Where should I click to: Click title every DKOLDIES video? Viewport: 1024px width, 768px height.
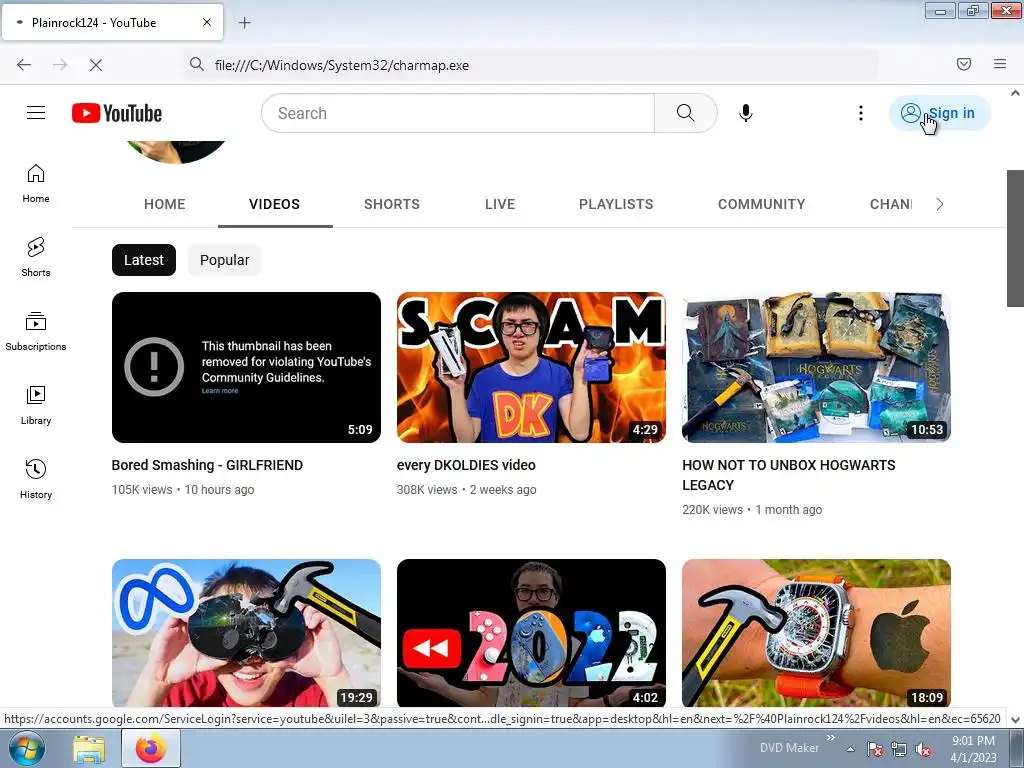click(x=466, y=465)
